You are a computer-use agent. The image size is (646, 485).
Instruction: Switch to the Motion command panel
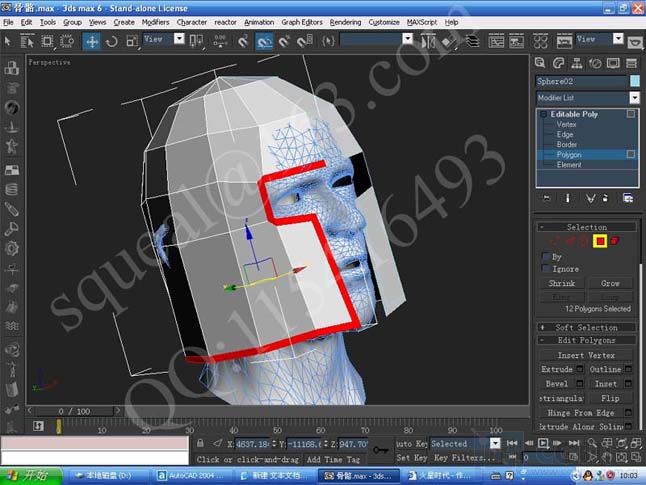click(x=595, y=63)
